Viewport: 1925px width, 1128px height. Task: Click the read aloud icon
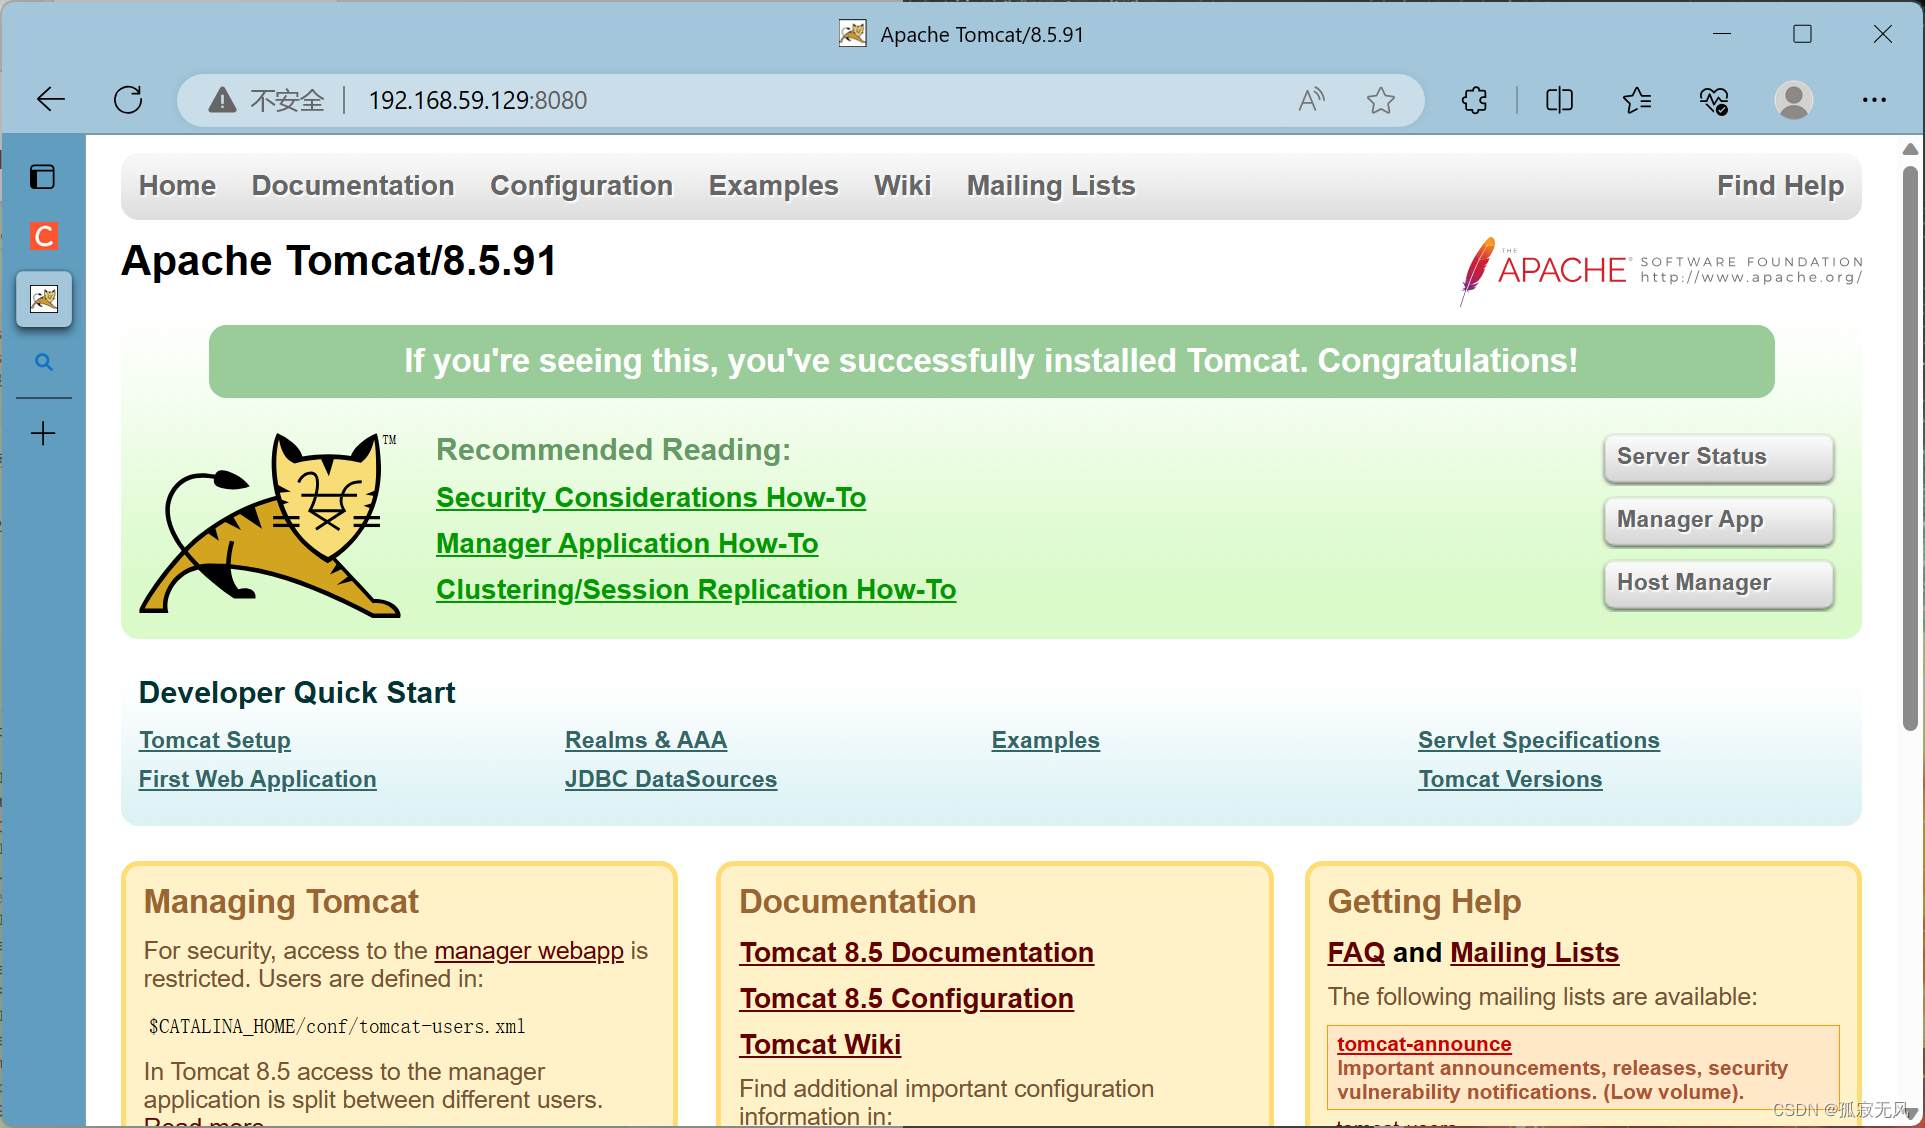(x=1311, y=100)
